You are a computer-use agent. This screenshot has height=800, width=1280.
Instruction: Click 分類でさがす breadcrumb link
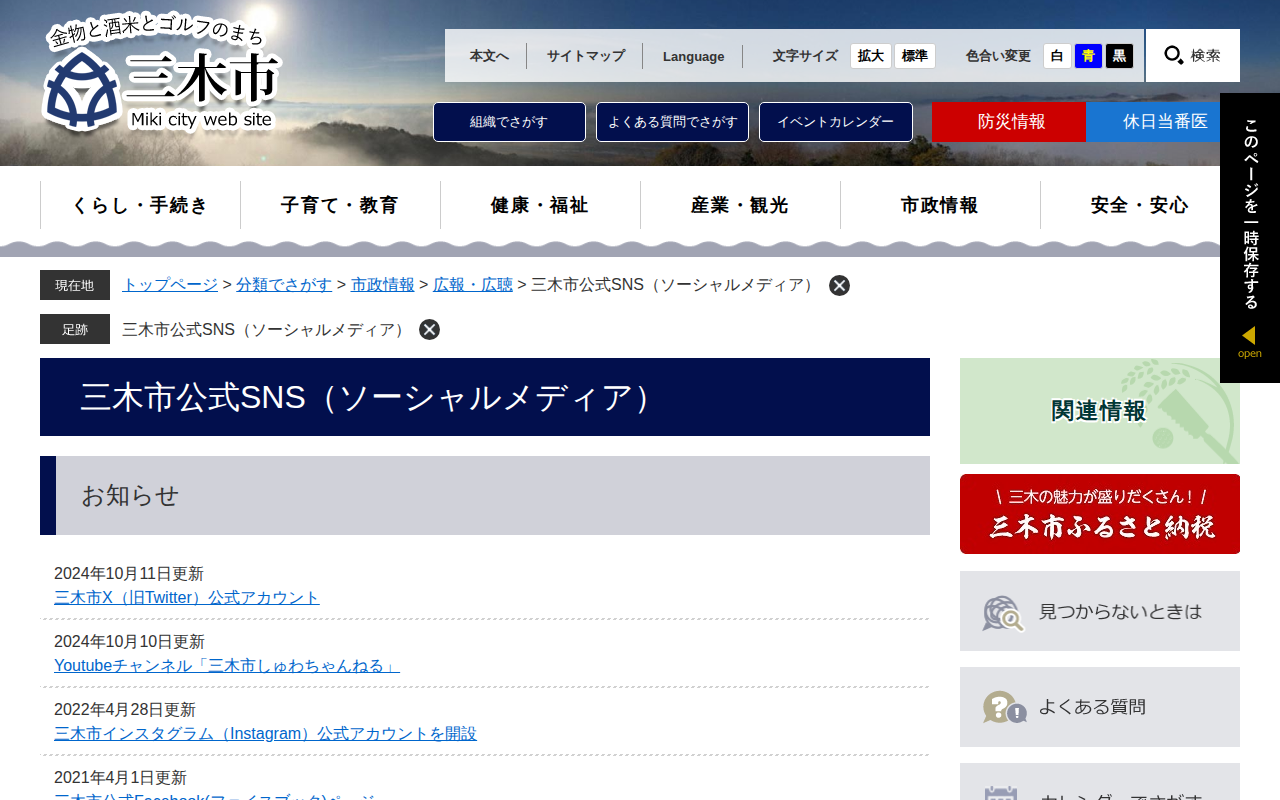point(284,285)
